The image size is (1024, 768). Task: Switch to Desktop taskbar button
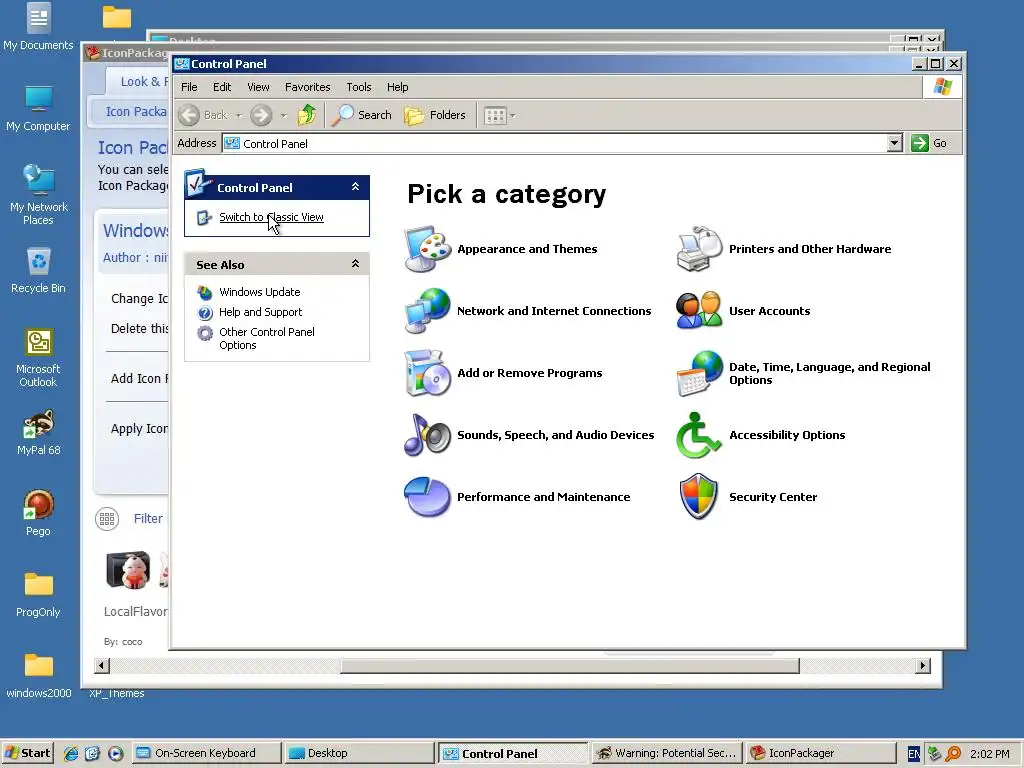coord(359,753)
